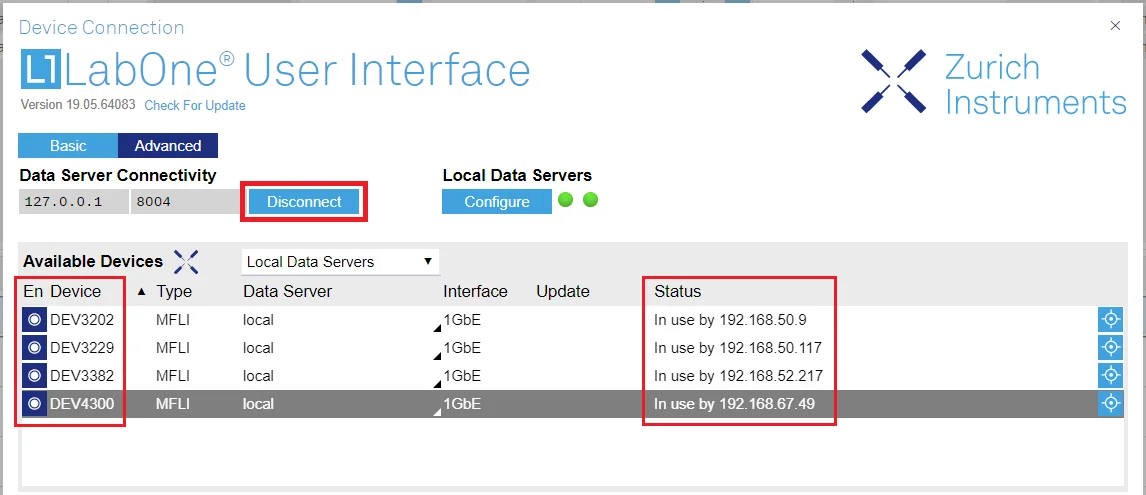Click the Device column header
This screenshot has width=1146, height=495.
tap(75, 292)
